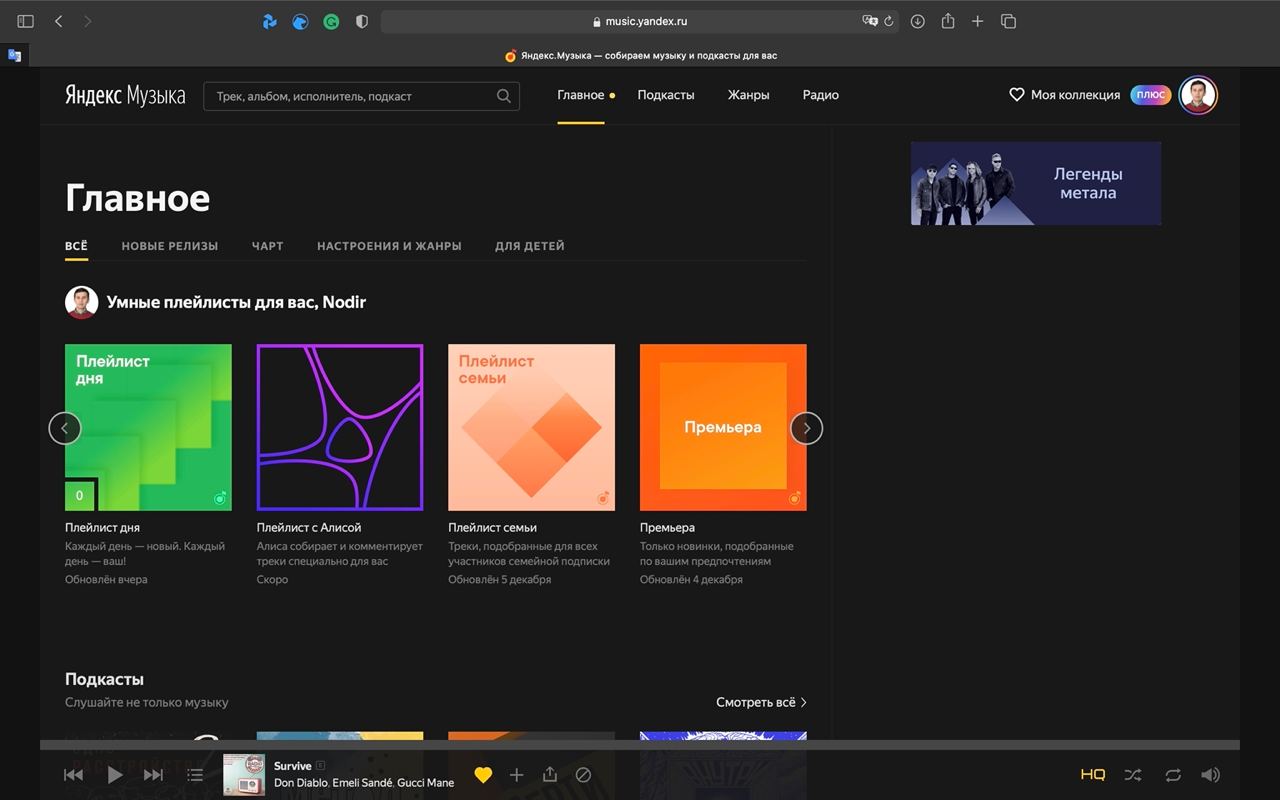Screen dimensions: 1280x800
Task: Click the purple Плейлист с Алисой cover
Action: click(x=340, y=428)
